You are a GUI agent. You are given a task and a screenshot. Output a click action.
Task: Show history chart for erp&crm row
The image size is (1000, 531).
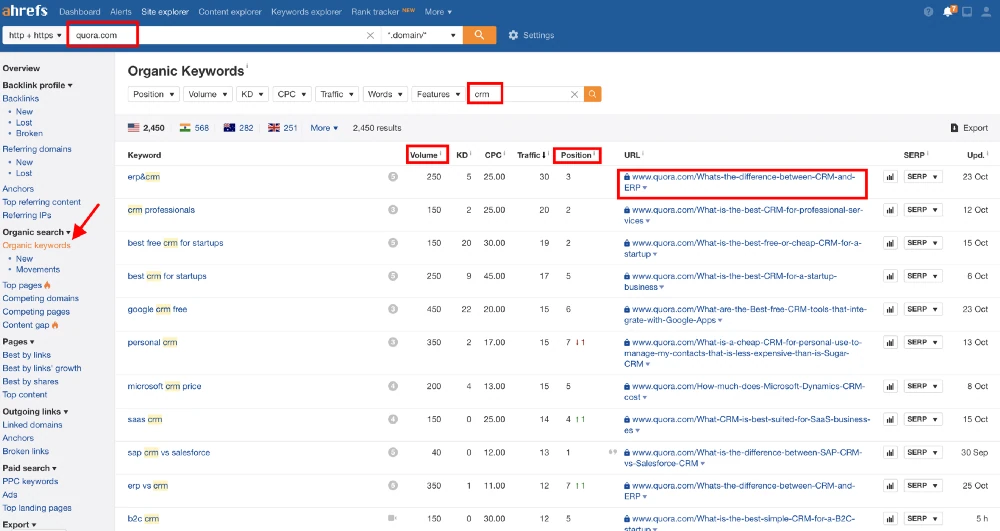pos(890,177)
